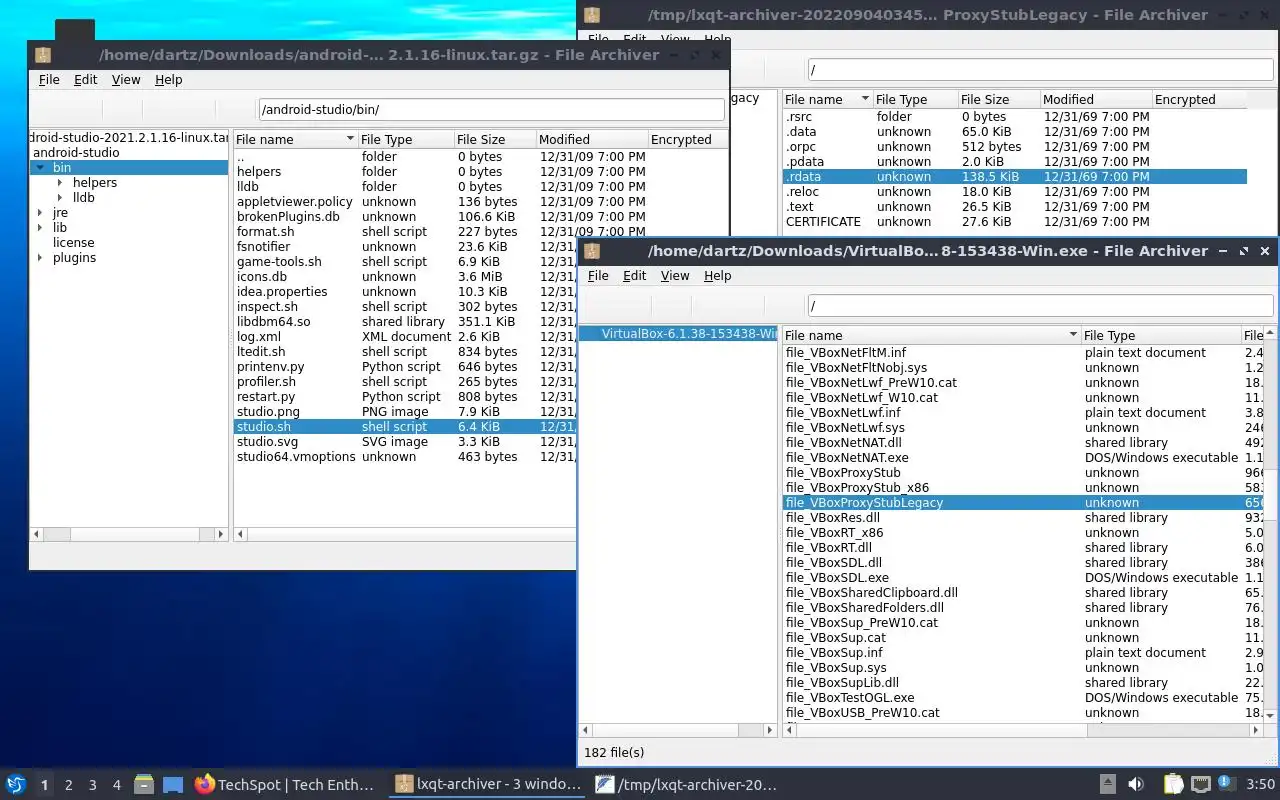Click the path field in the VirtualBox window
1280x800 pixels.
pyautogui.click(x=1040, y=305)
